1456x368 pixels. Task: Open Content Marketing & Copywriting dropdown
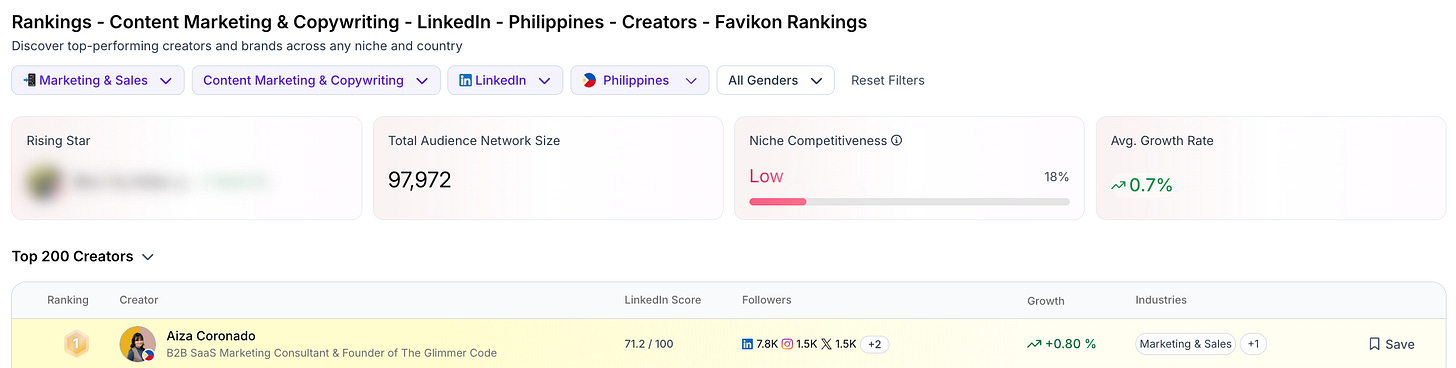(x=315, y=80)
